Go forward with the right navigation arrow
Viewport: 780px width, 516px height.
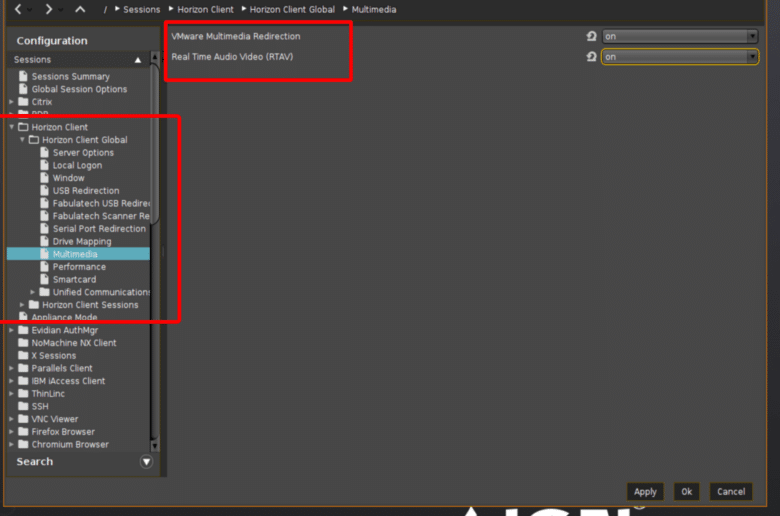pyautogui.click(x=48, y=9)
